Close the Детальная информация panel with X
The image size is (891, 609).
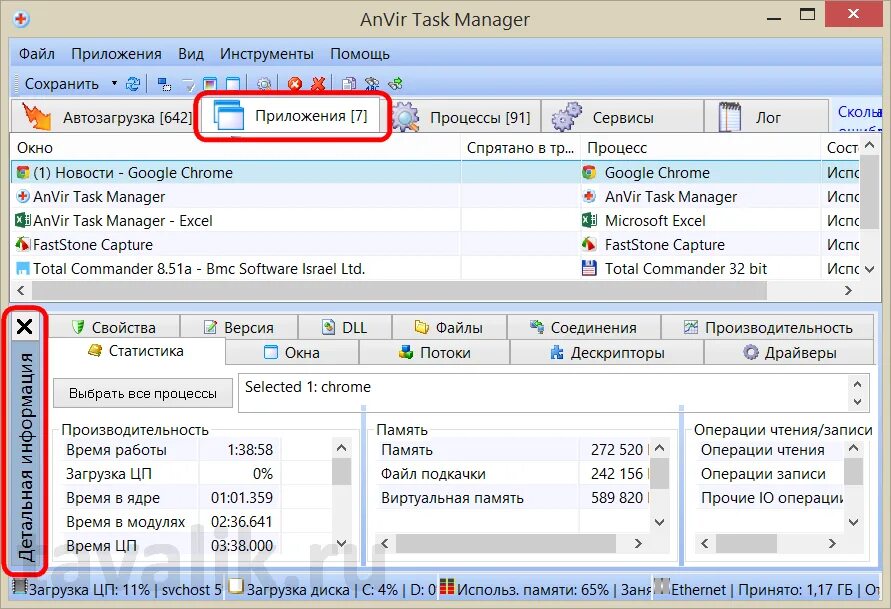(24, 327)
